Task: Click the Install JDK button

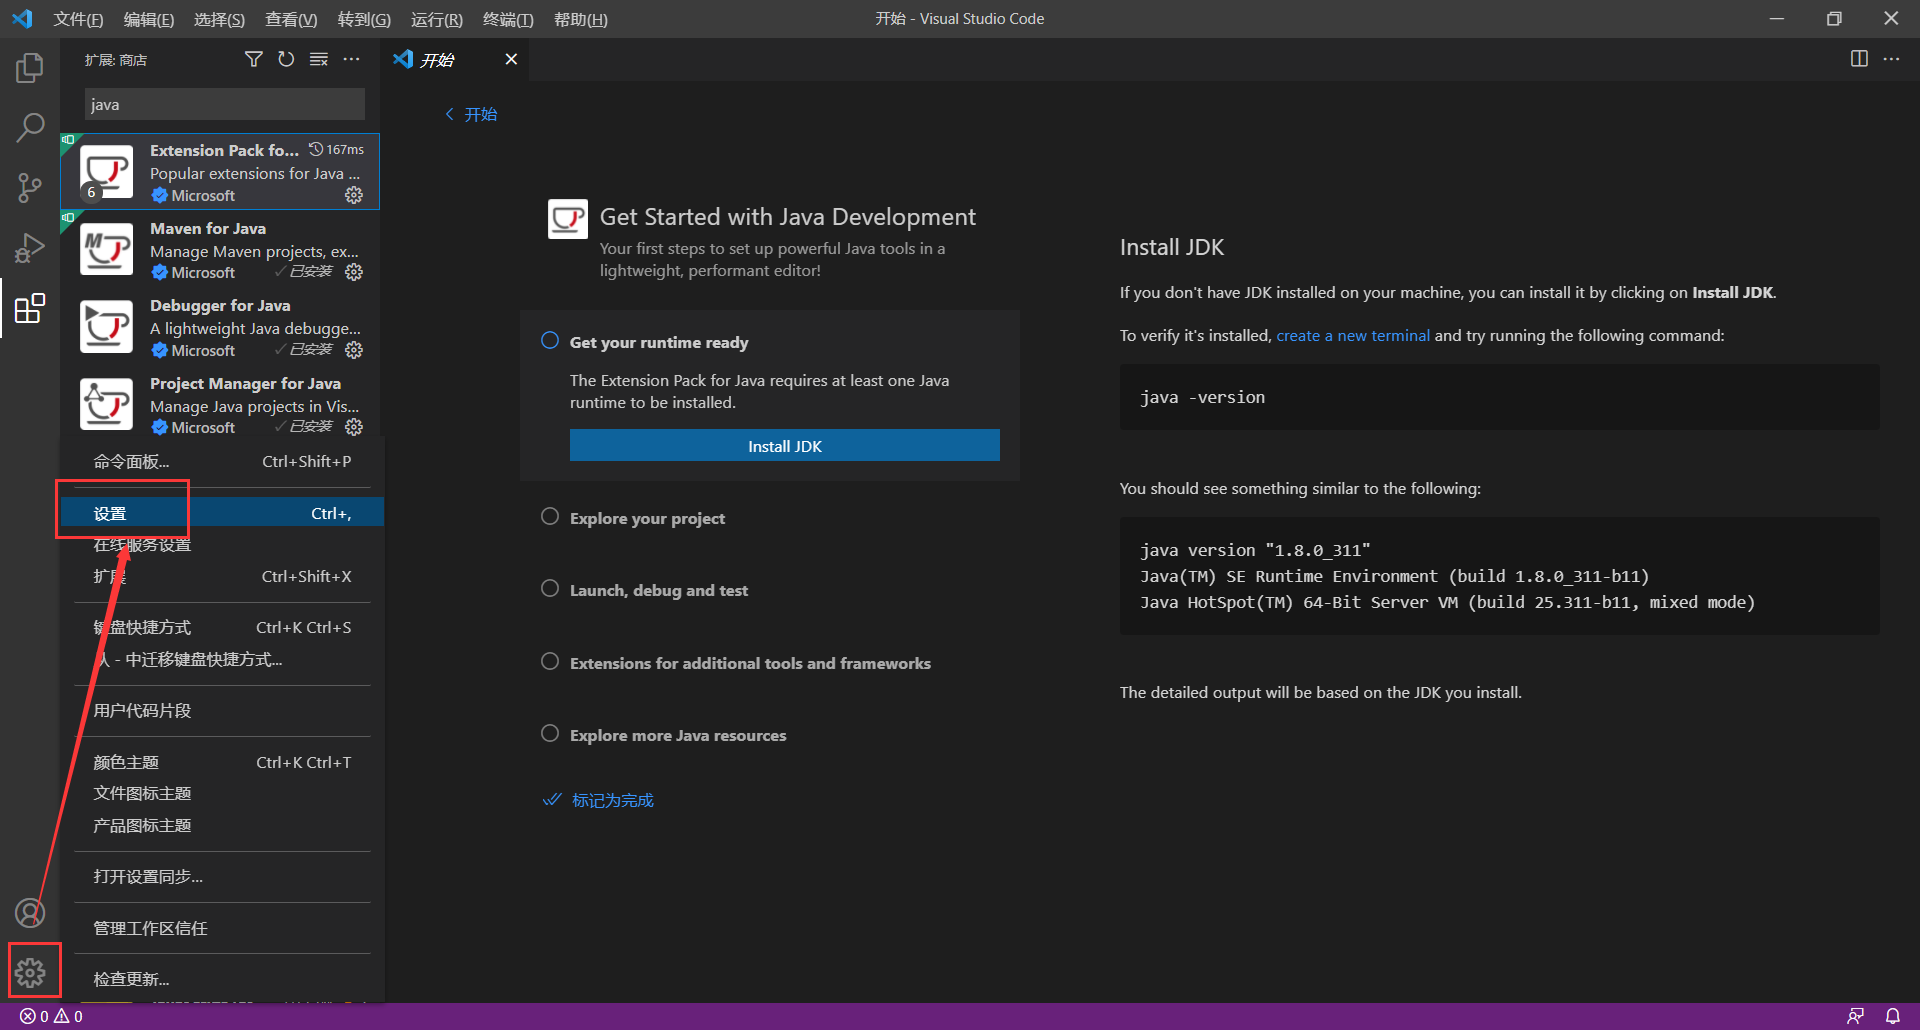Action: 785,446
